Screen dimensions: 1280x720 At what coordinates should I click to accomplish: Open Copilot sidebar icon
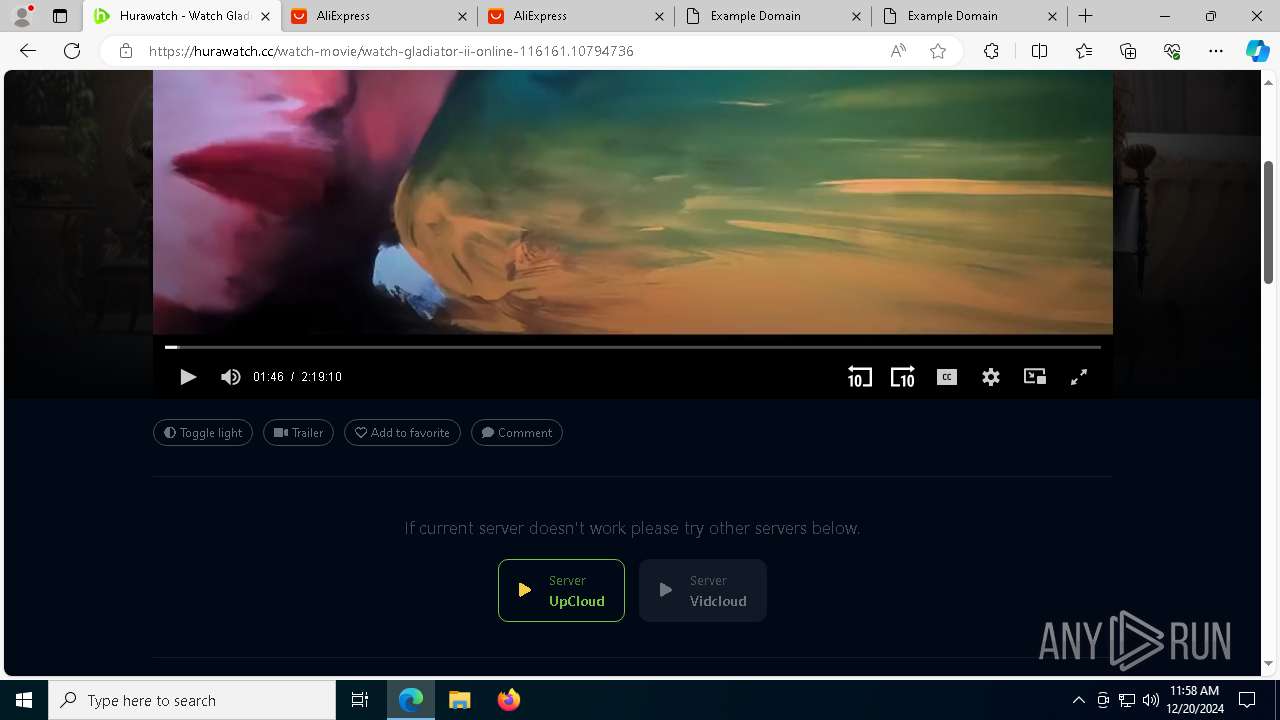point(1257,51)
